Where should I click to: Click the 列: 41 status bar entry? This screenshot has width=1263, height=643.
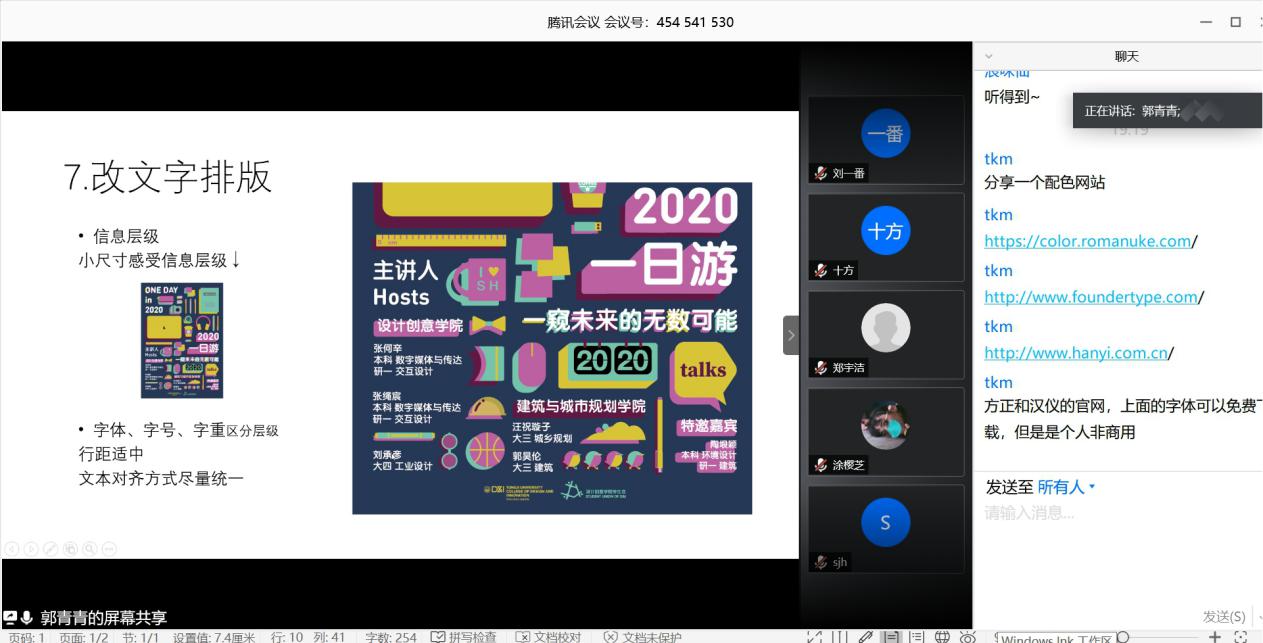point(329,637)
